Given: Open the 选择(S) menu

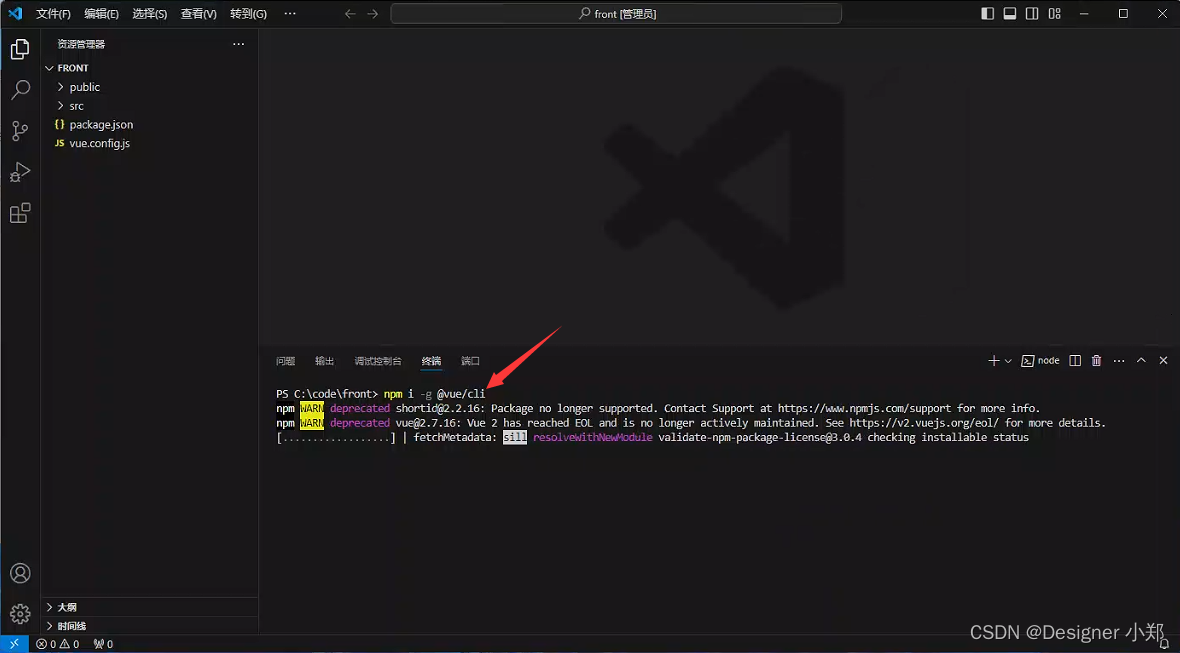Looking at the screenshot, I should [150, 14].
